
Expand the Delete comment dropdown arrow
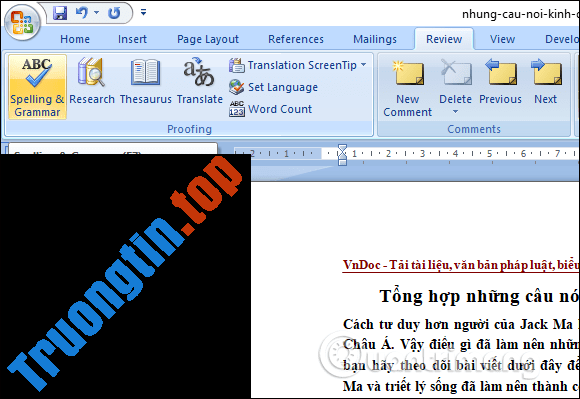tap(455, 111)
